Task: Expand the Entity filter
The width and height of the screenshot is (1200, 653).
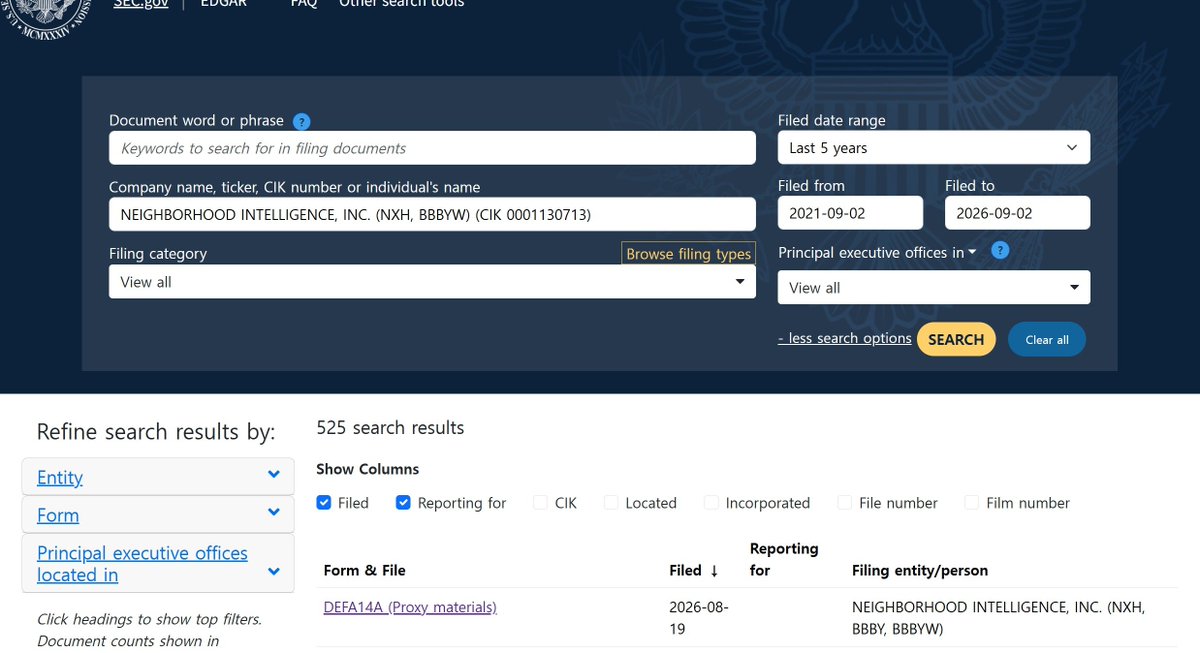Action: (158, 477)
